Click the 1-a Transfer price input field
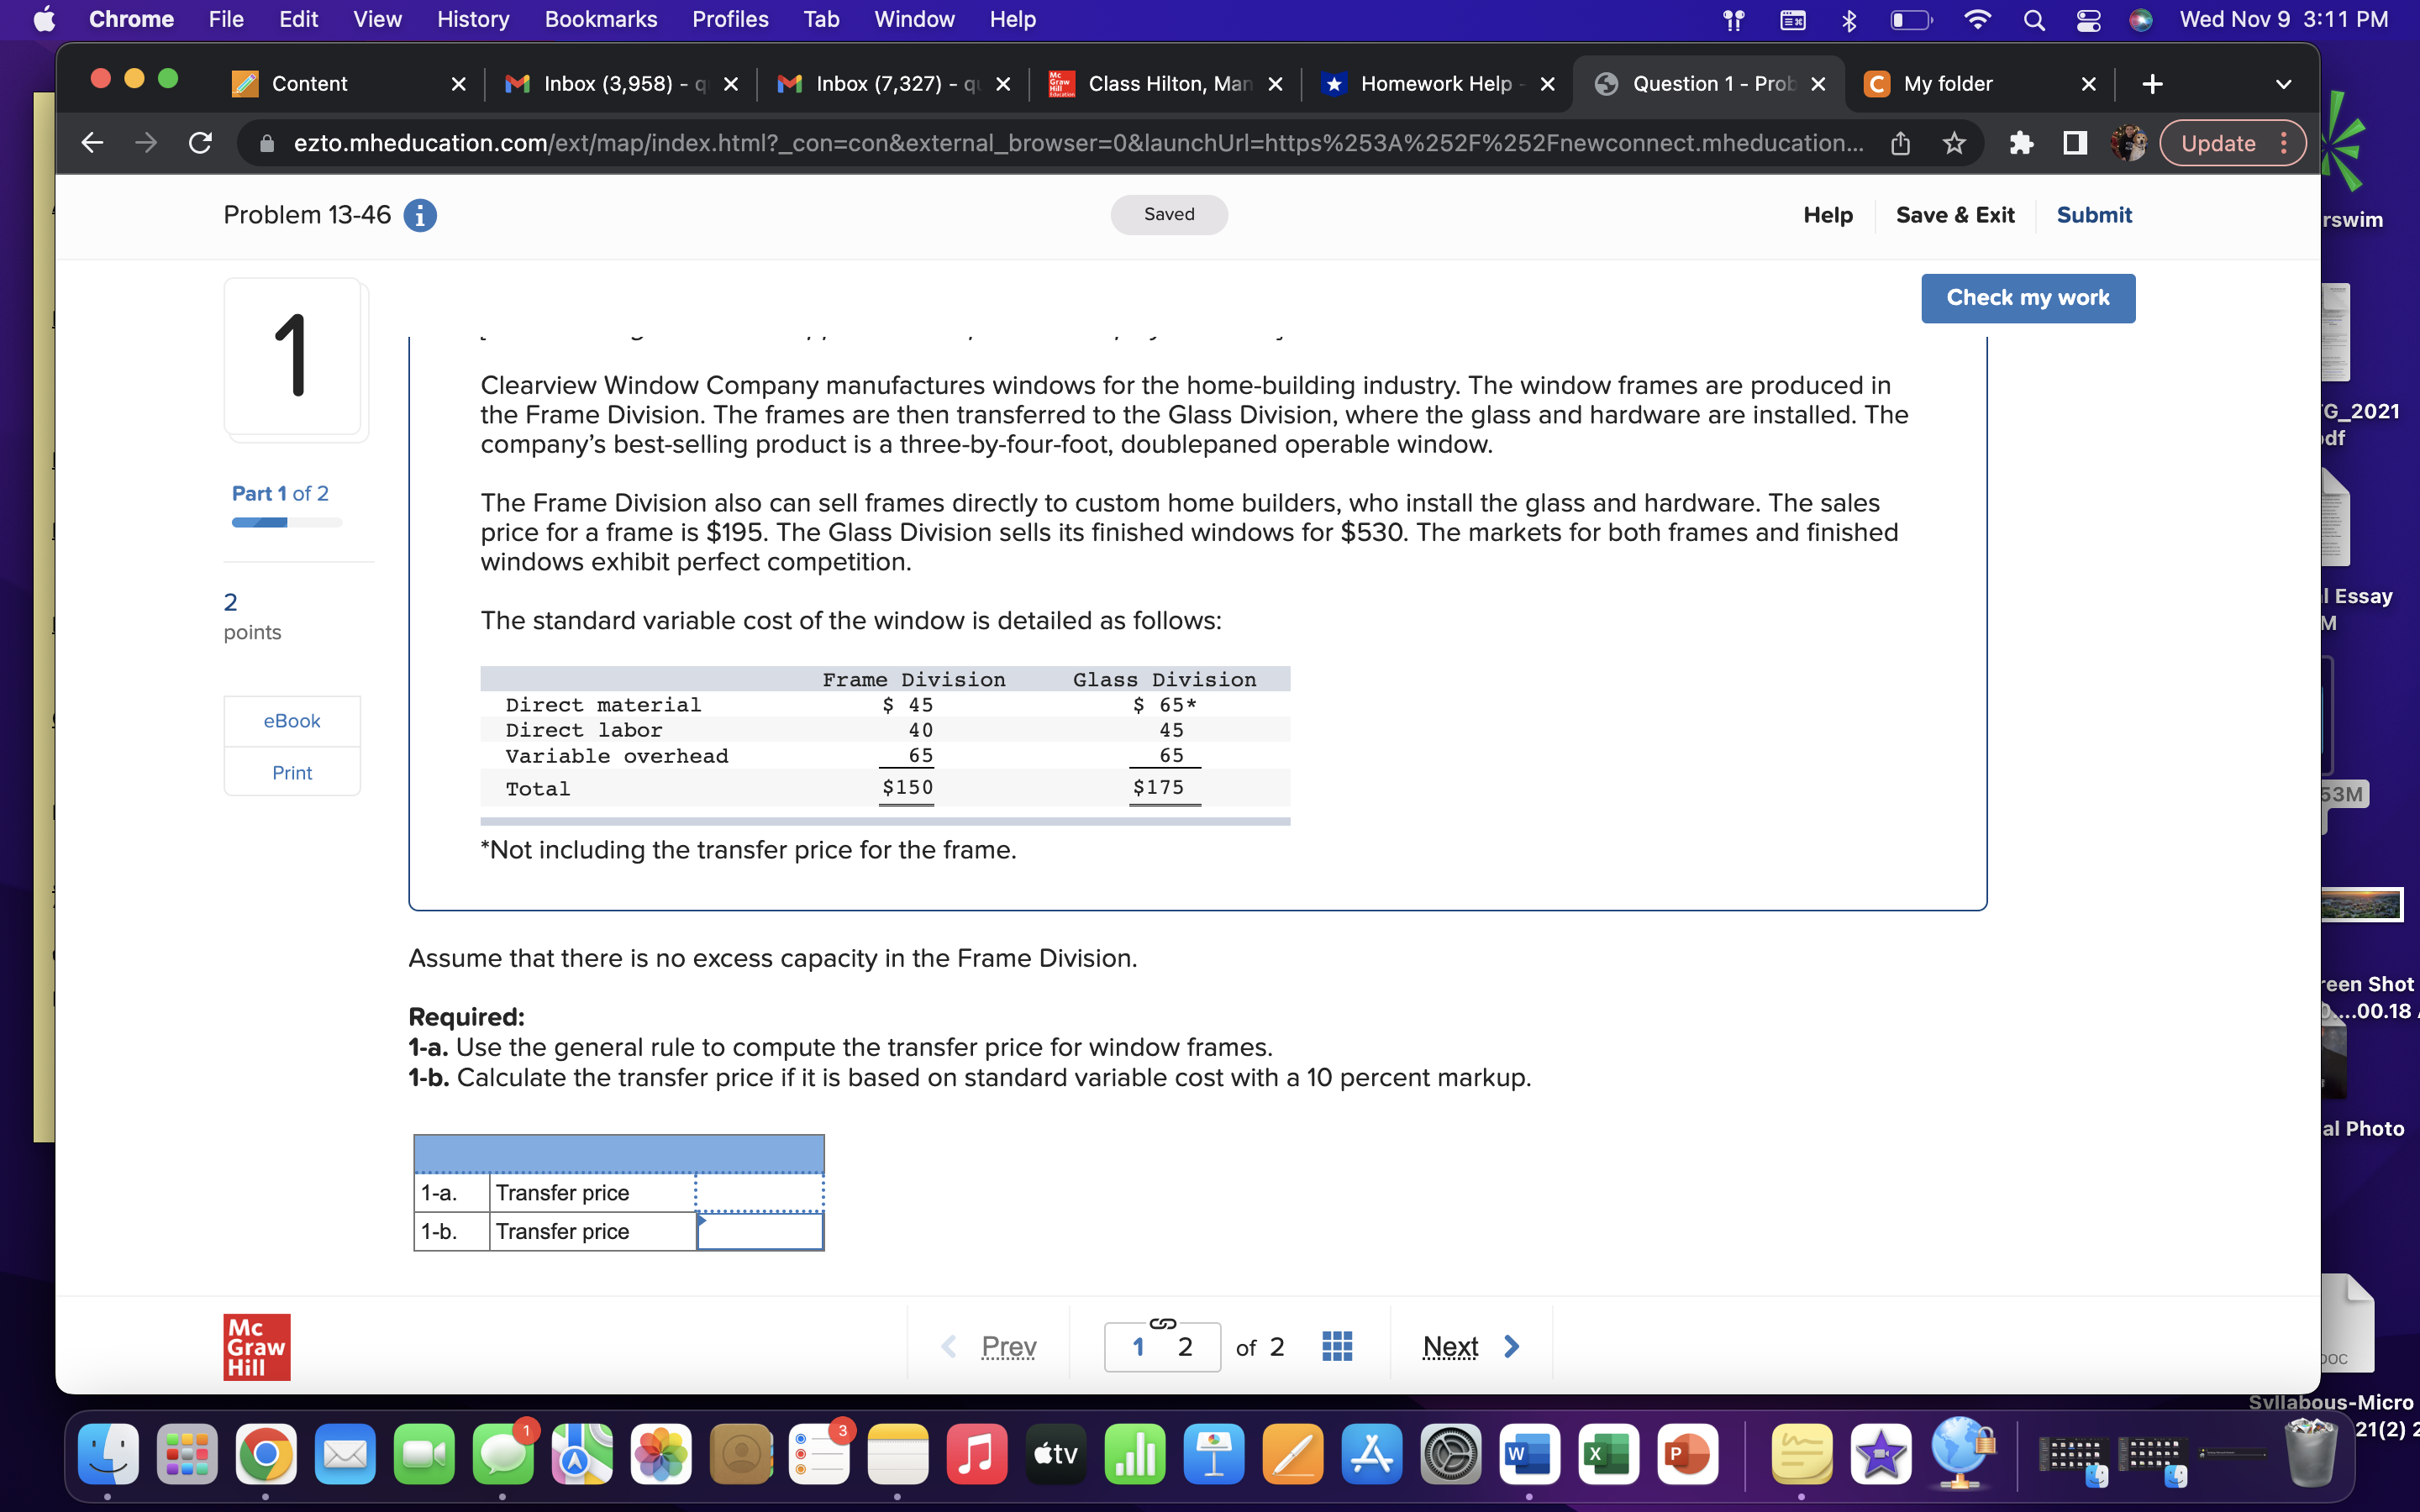Image resolution: width=2420 pixels, height=1512 pixels. (x=758, y=1192)
